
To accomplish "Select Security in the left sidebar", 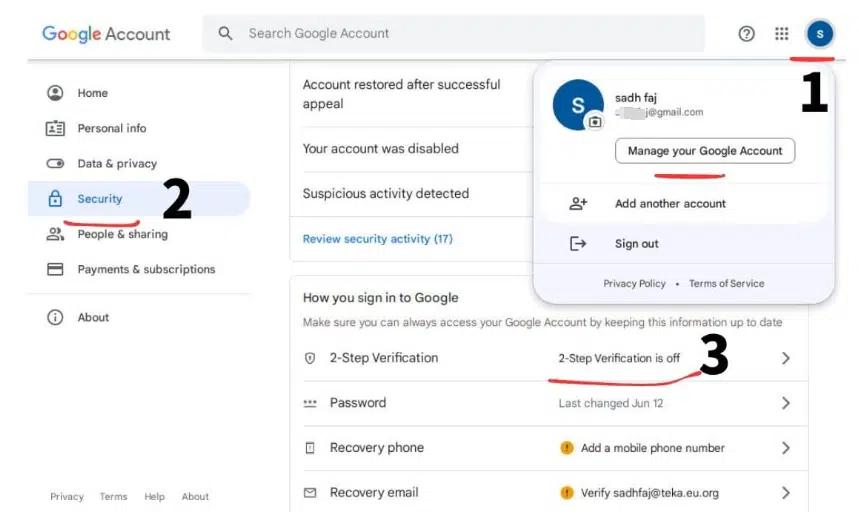I will pyautogui.click(x=100, y=199).
